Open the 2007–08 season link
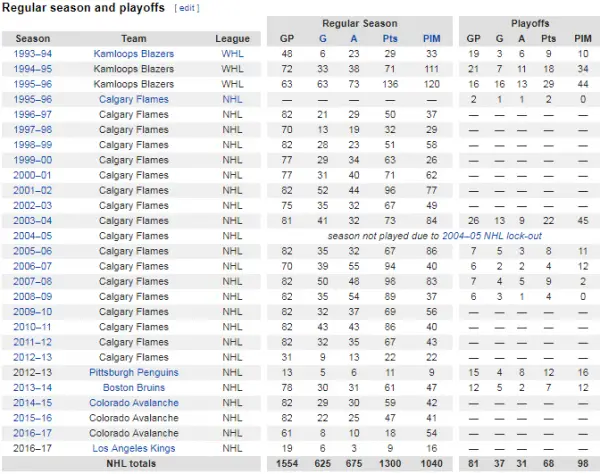 (x=33, y=281)
